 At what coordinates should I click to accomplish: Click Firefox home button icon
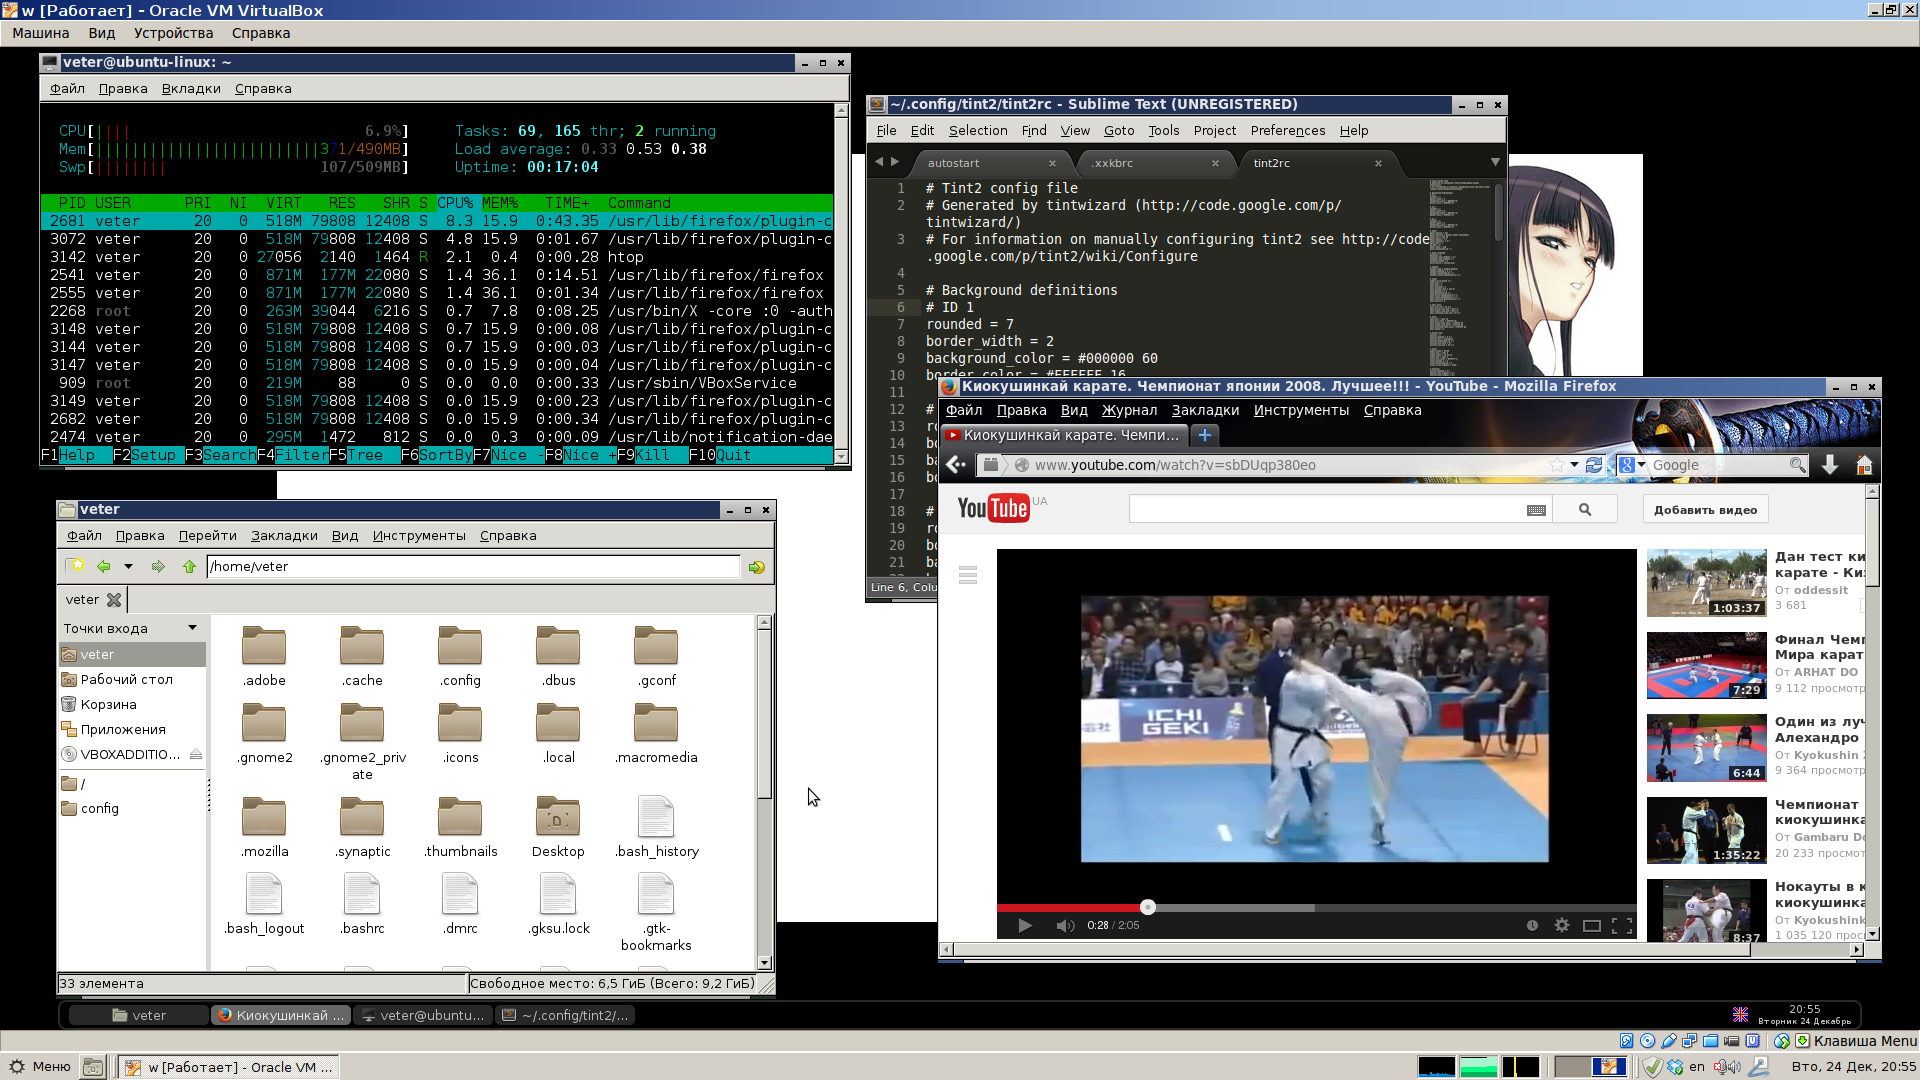point(1864,465)
